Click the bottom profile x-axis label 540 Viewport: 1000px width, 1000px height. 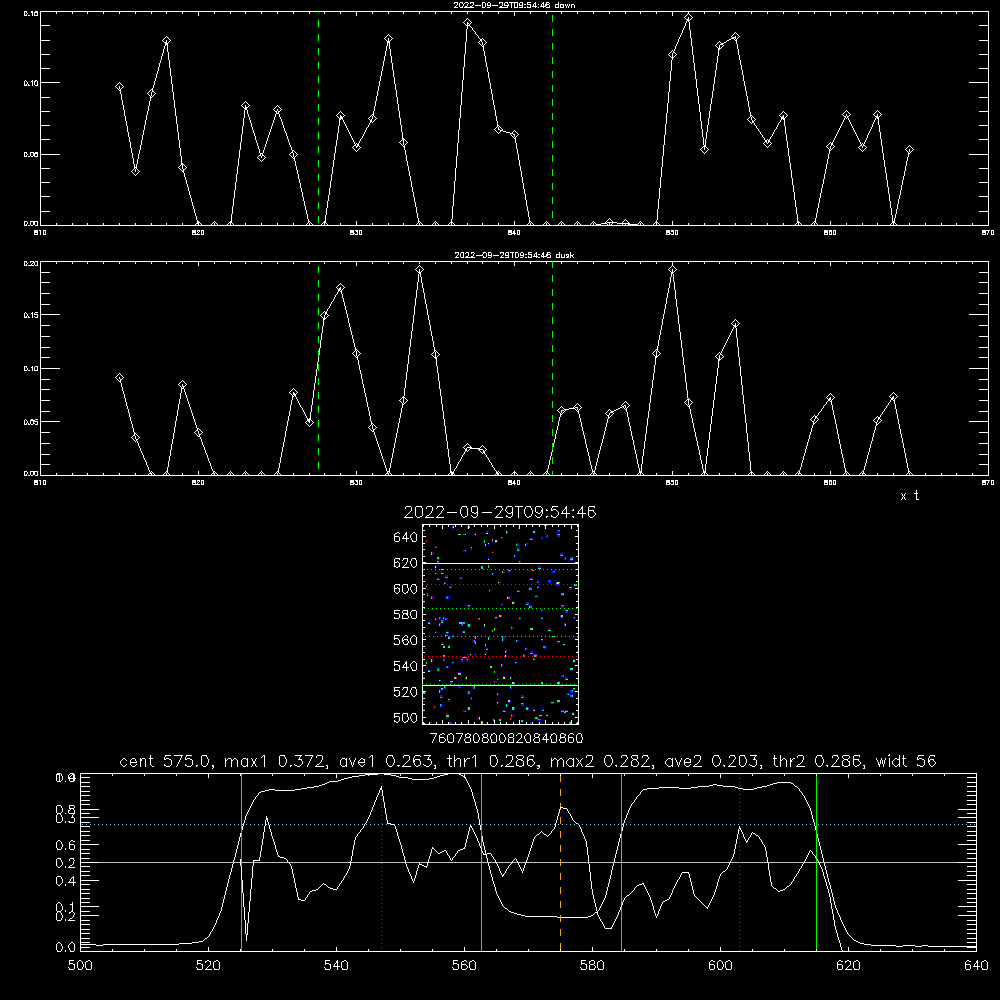(x=336, y=966)
